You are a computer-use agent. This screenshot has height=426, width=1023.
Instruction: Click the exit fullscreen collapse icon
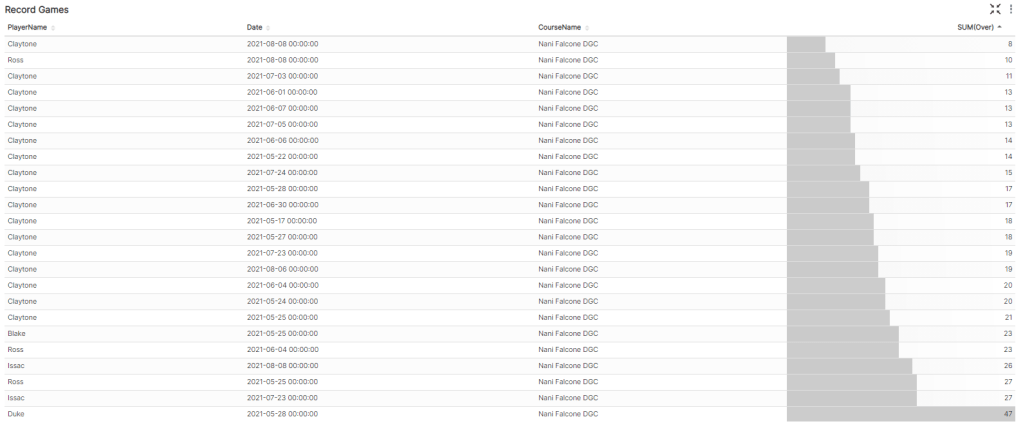click(995, 9)
